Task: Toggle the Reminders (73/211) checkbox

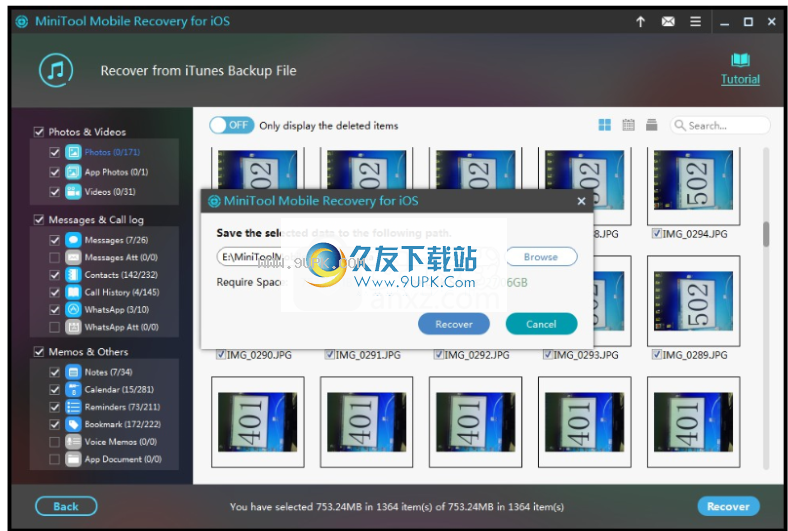Action: pyautogui.click(x=55, y=407)
